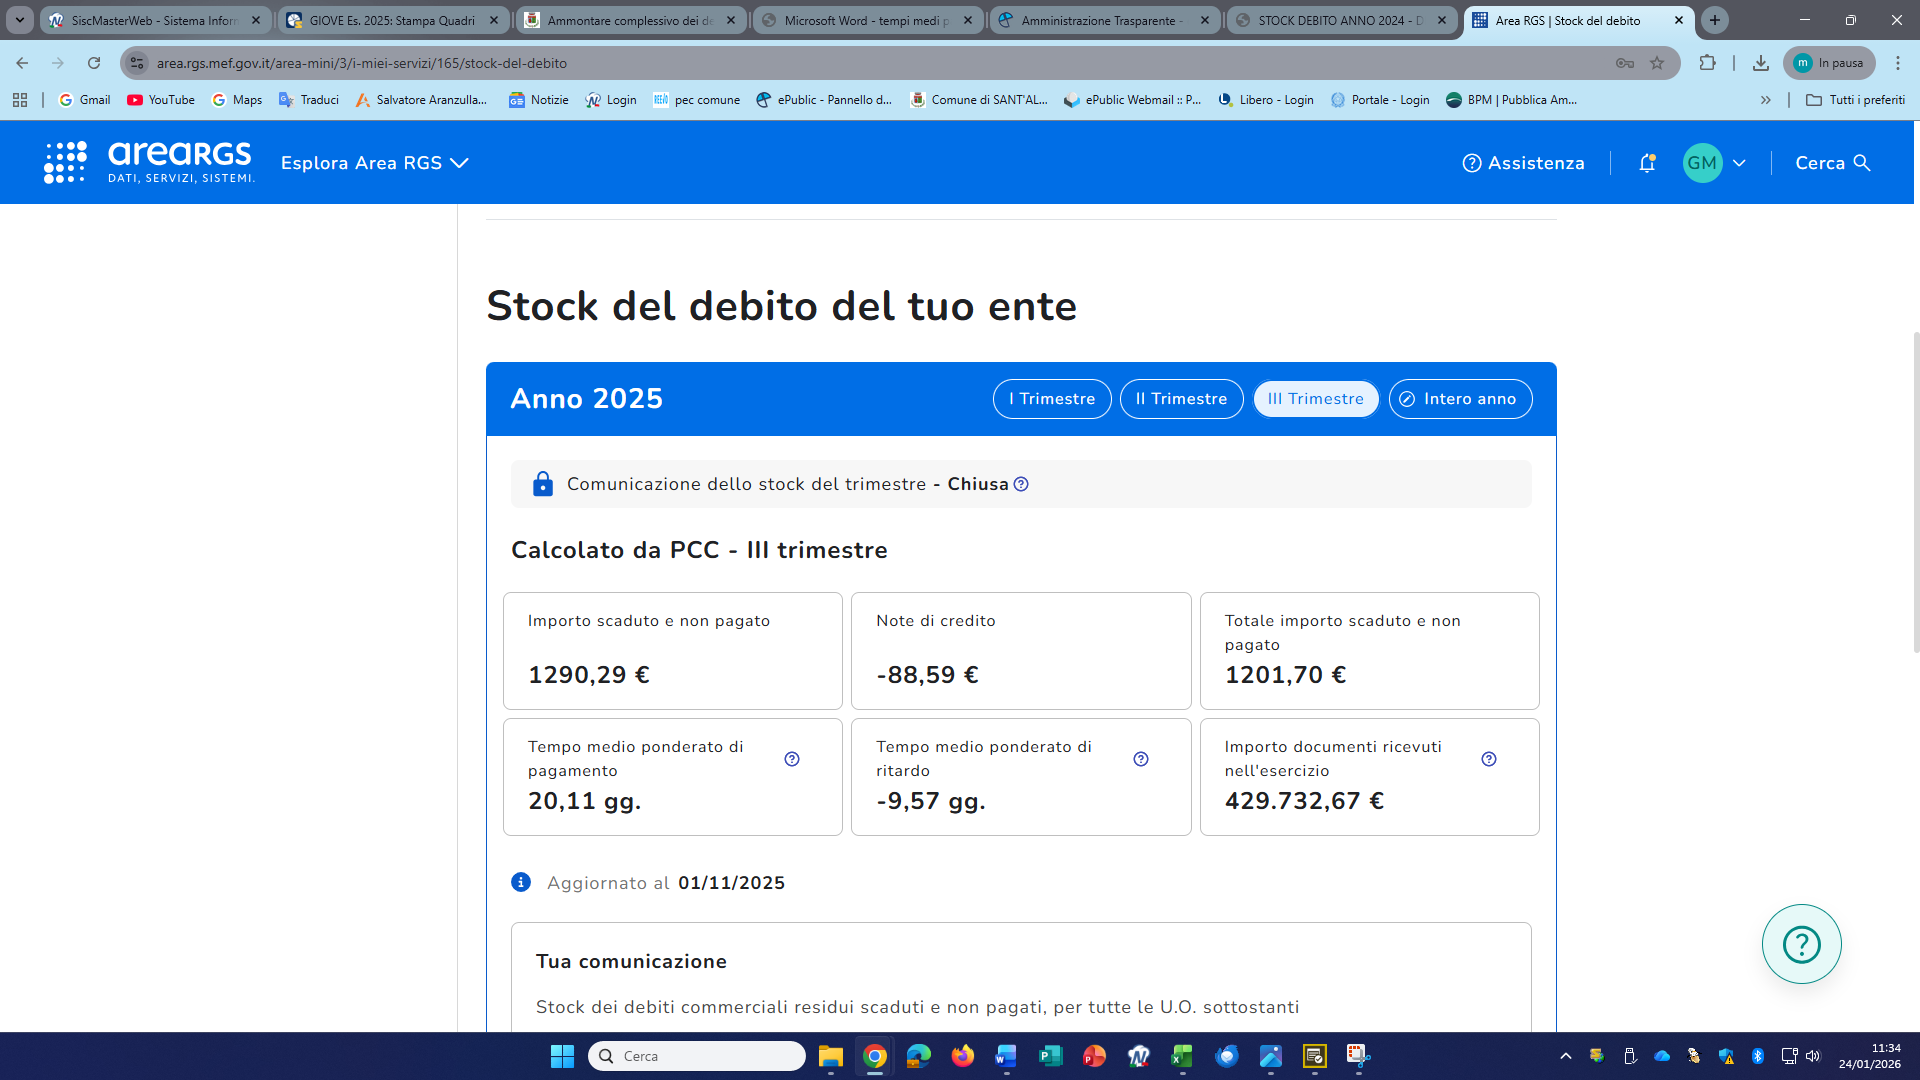
Task: Expand the Esplora Area RGS menu
Action: pyautogui.click(x=374, y=163)
